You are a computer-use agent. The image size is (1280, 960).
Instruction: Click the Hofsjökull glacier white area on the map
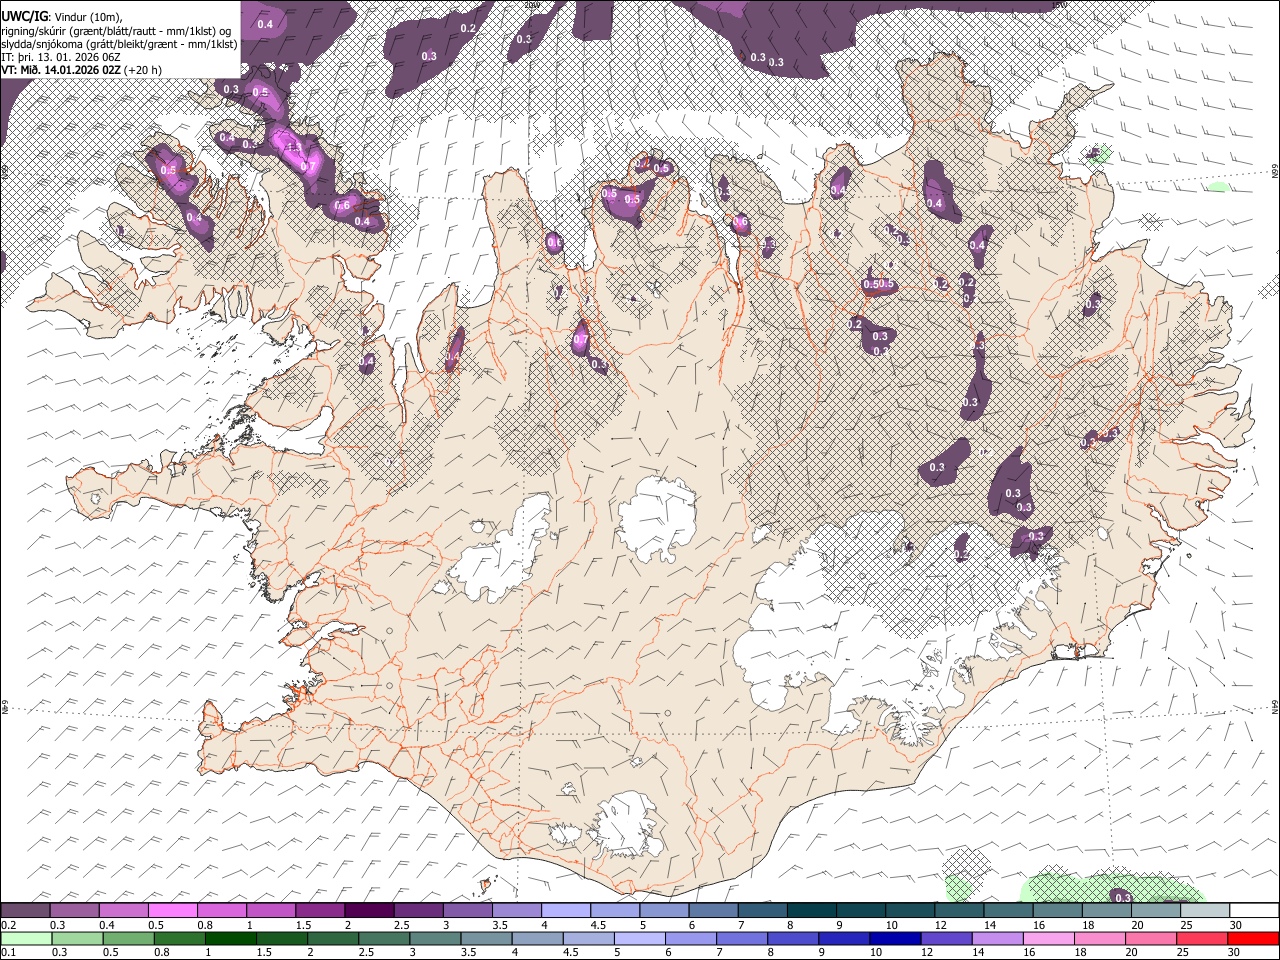click(657, 518)
